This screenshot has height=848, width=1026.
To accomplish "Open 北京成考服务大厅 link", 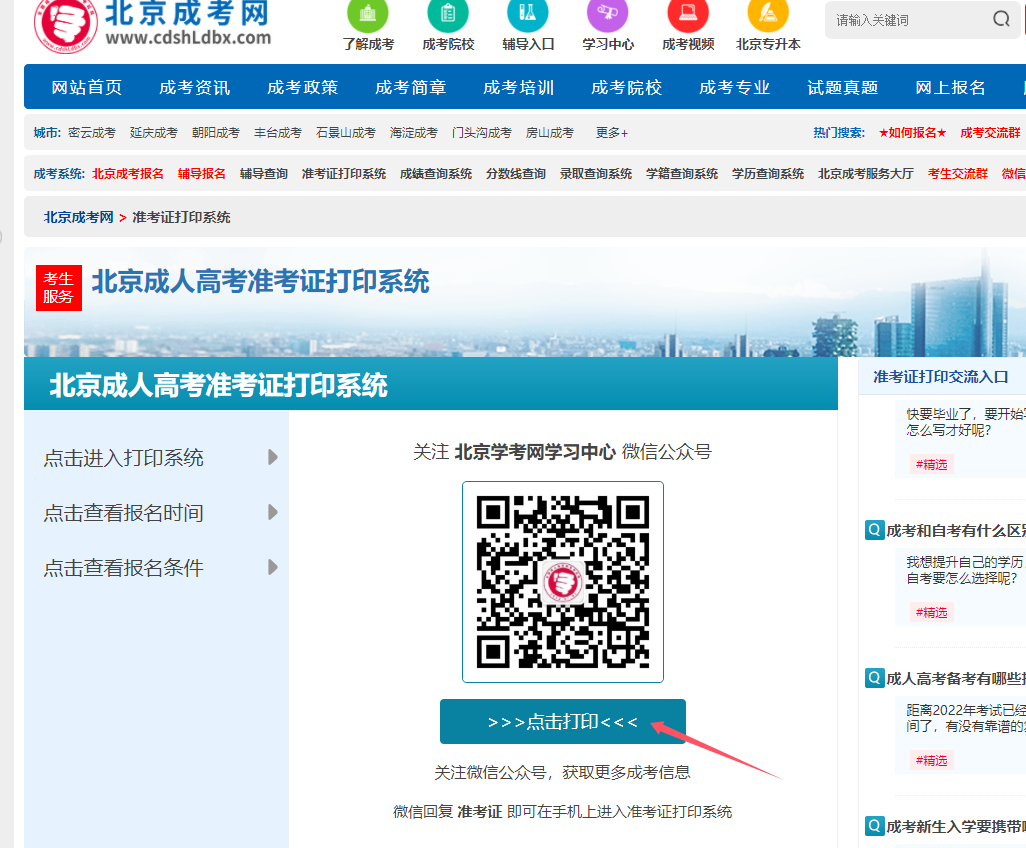I will click(866, 173).
